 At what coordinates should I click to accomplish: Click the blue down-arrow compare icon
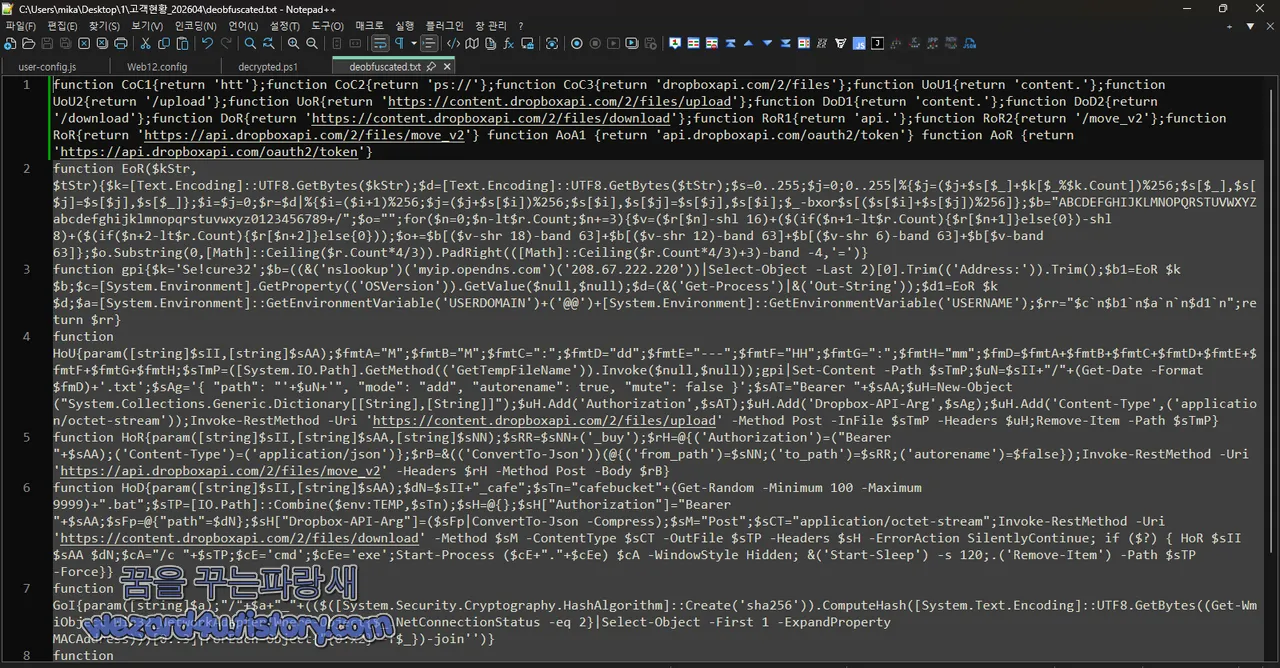[767, 44]
